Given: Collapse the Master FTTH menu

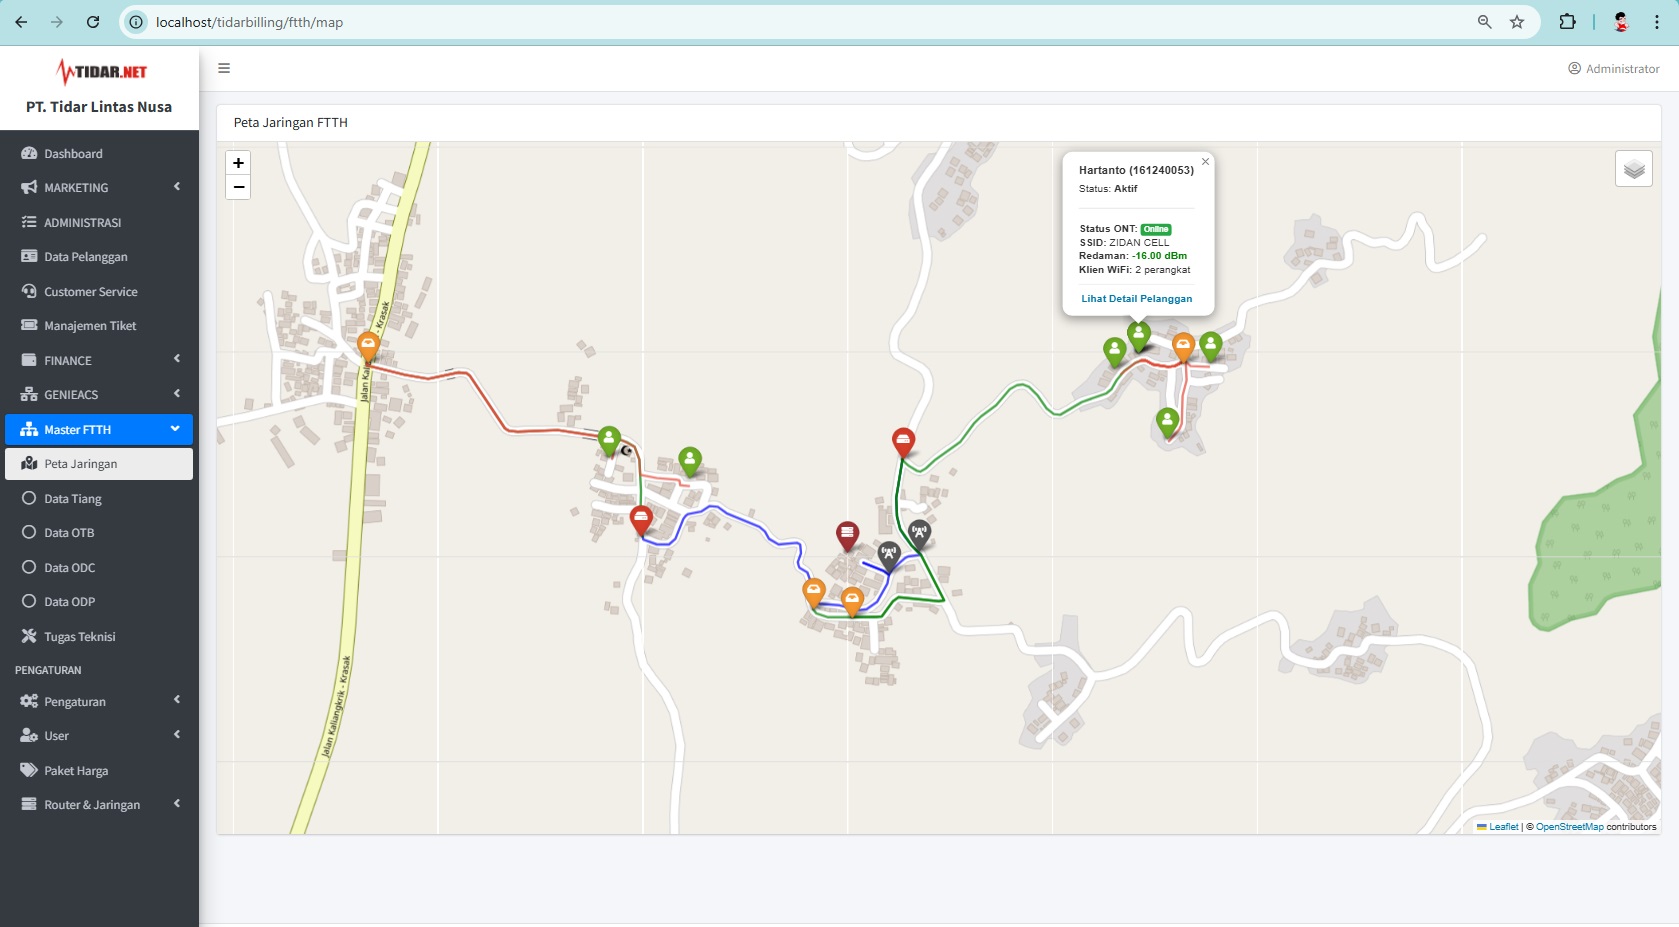Looking at the screenshot, I should (99, 429).
